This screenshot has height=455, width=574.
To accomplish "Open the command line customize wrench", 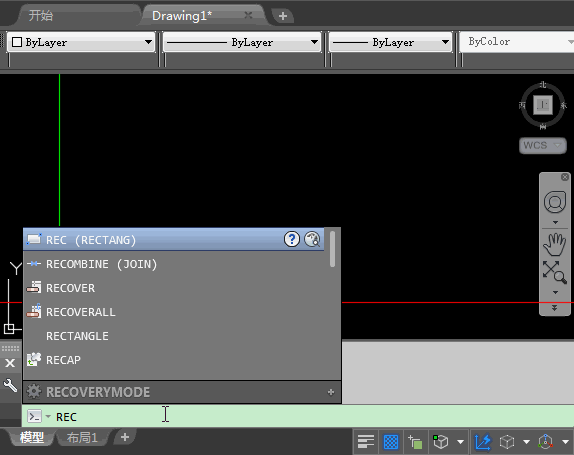I will click(x=10, y=385).
